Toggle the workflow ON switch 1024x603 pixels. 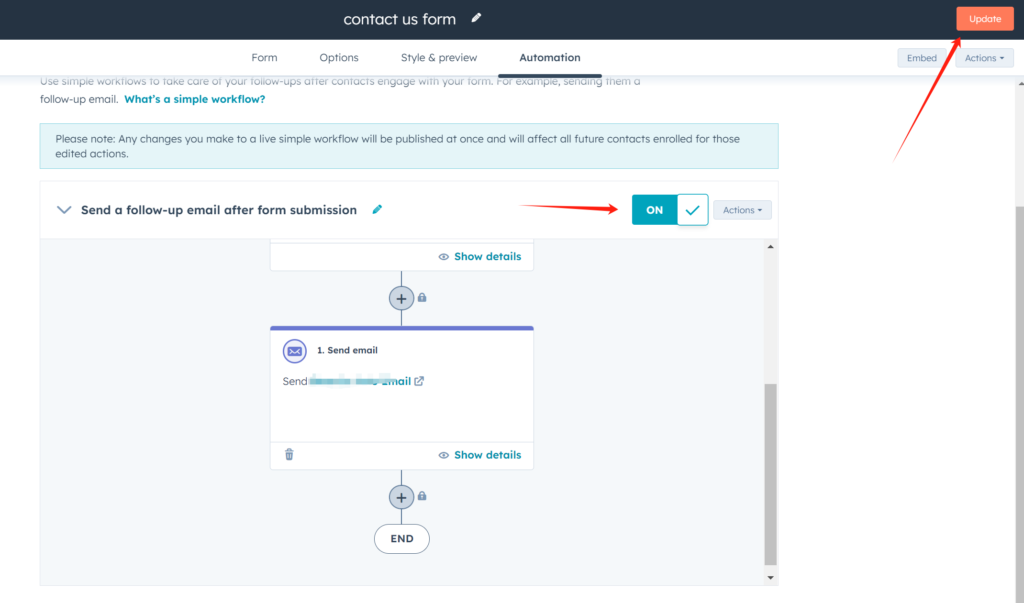tap(655, 210)
